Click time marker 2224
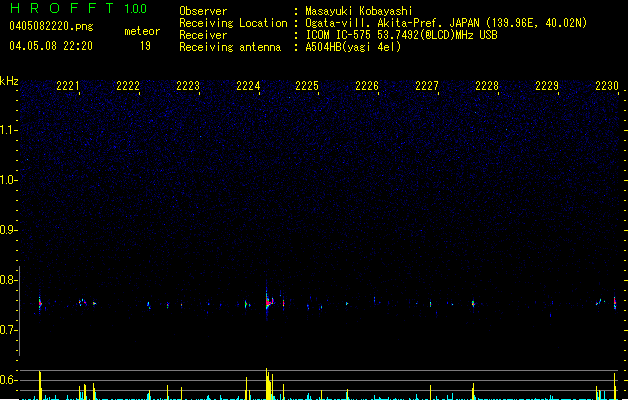This screenshot has height=400, width=629. click(x=248, y=86)
